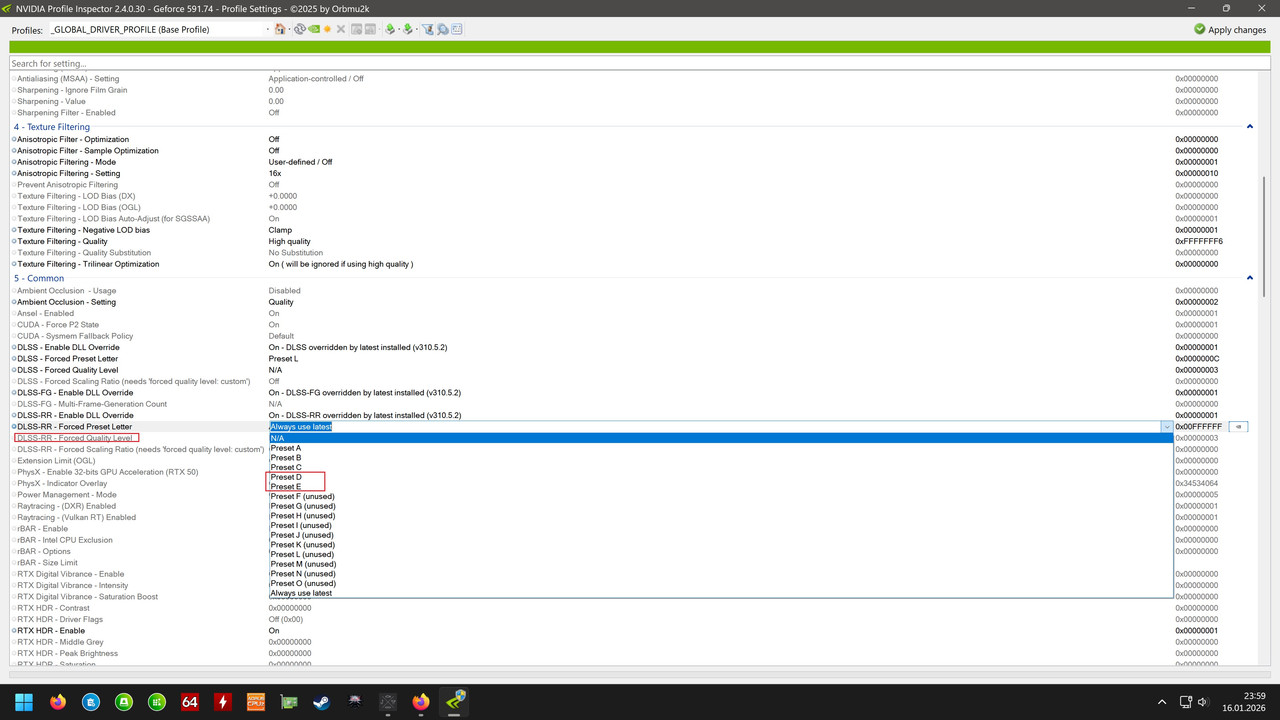This screenshot has height=720, width=1280.
Task: Click the volume speaker tray icon
Action: click(1203, 702)
